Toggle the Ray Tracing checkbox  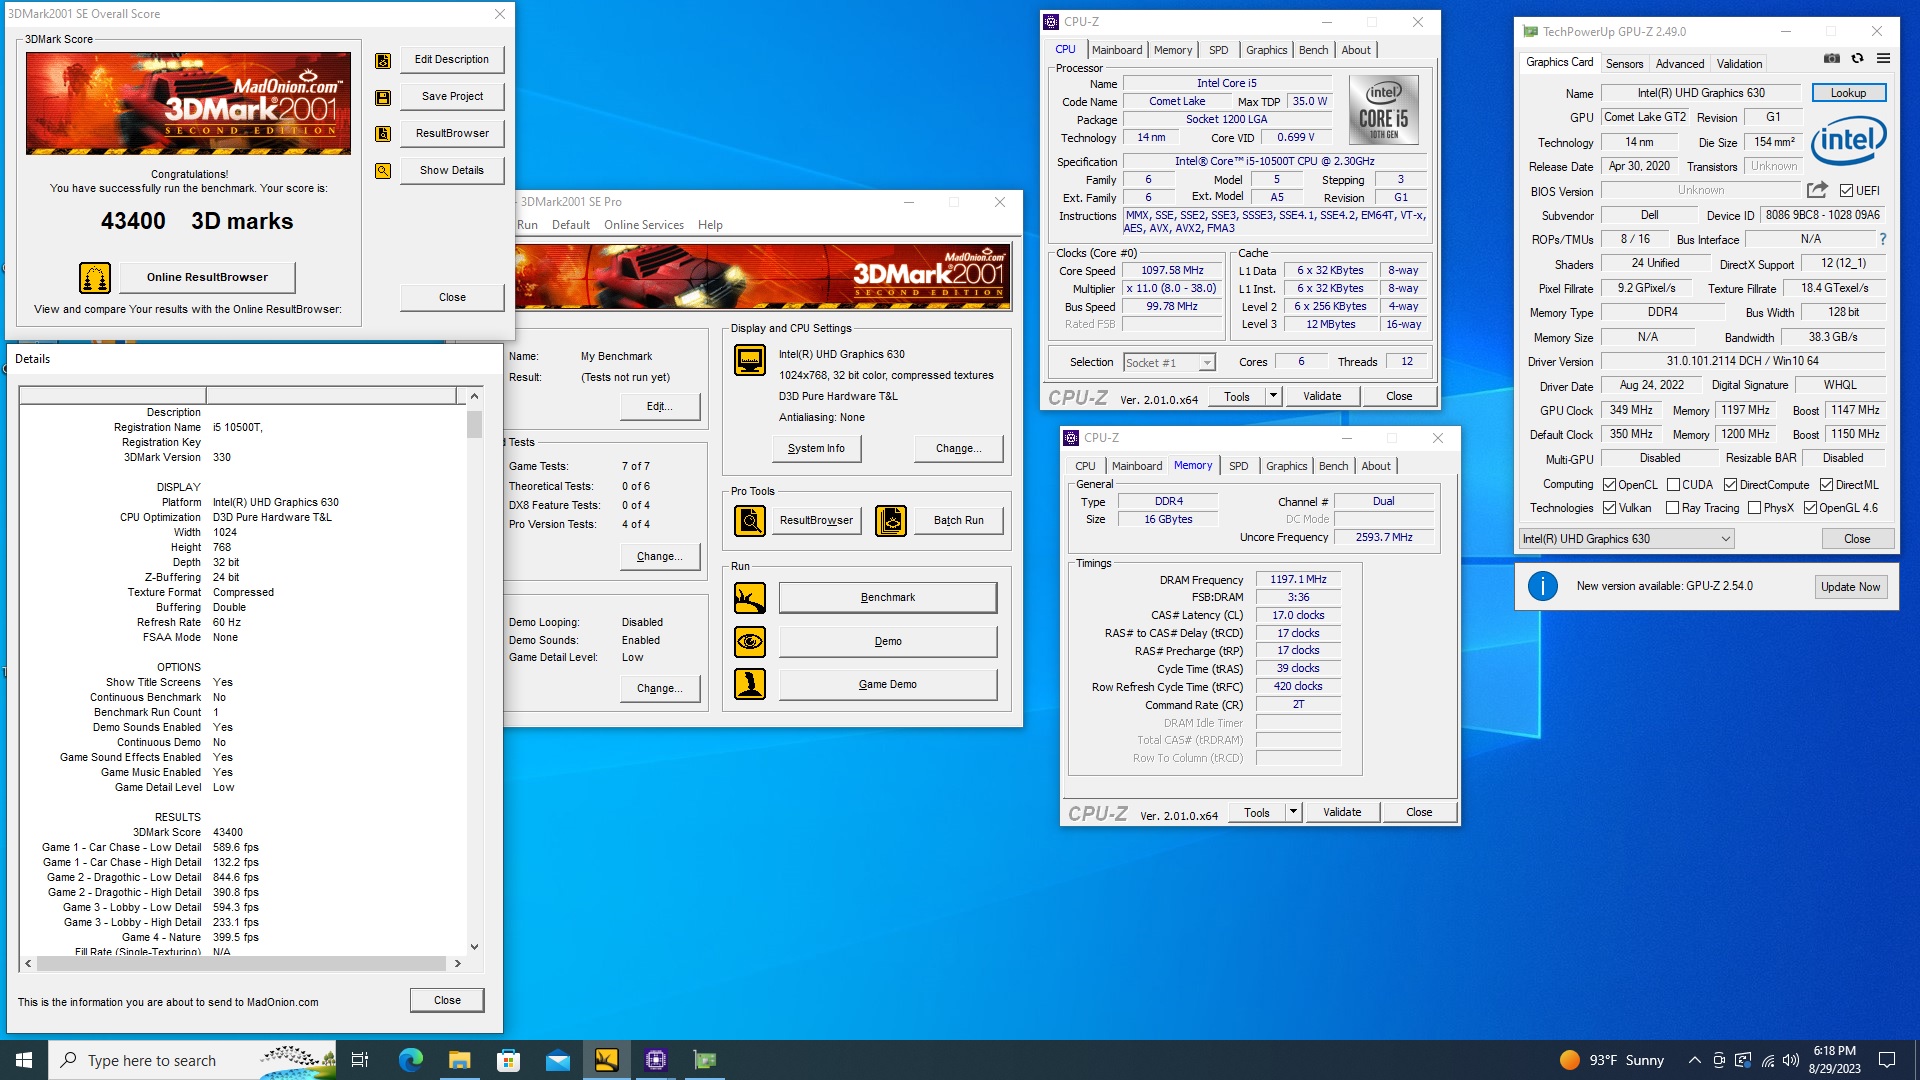tap(1672, 508)
